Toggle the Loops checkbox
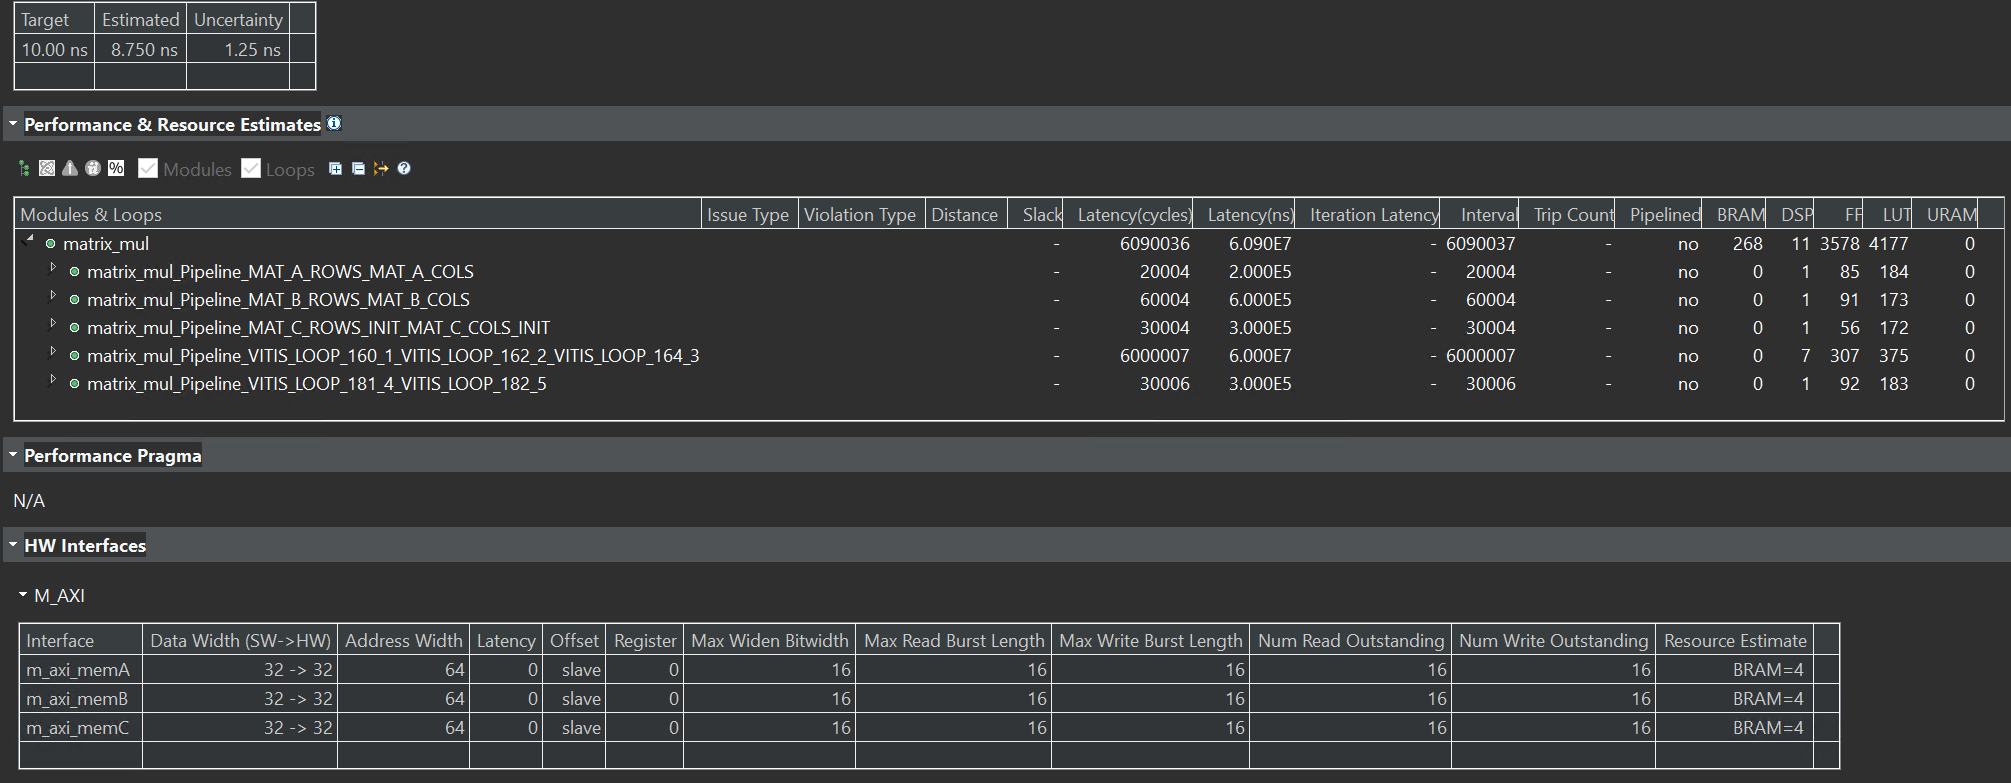Screen dimensions: 2011x783 click(251, 168)
